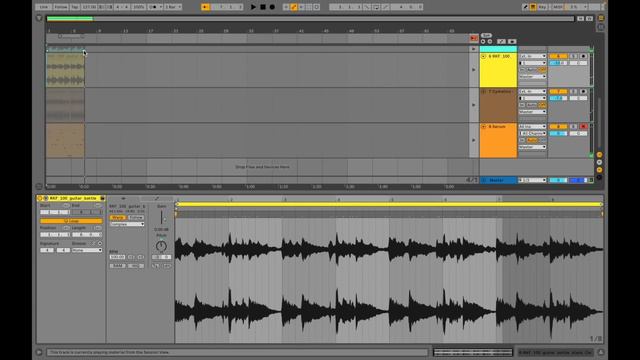Screen dimensions: 640x360
Task: Click the red Back to Arrangement button
Action: coord(473,38)
